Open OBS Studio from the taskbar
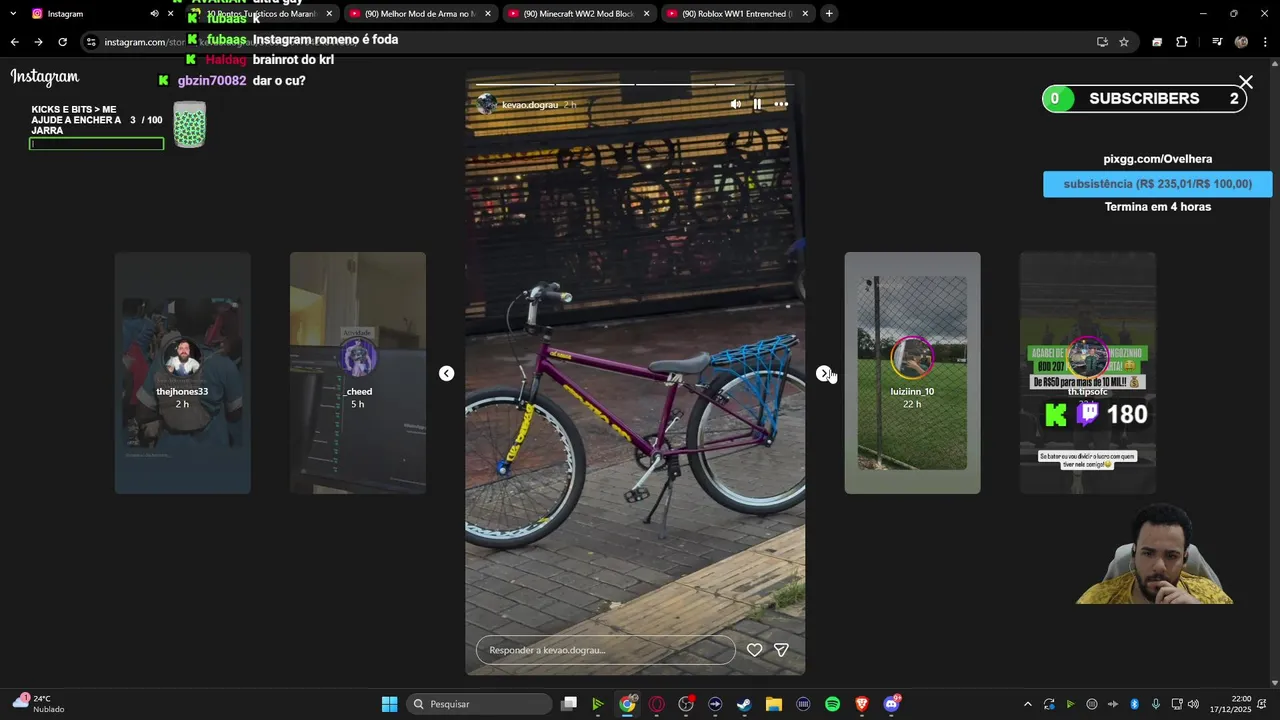Image resolution: width=1280 pixels, height=720 pixels. (686, 704)
